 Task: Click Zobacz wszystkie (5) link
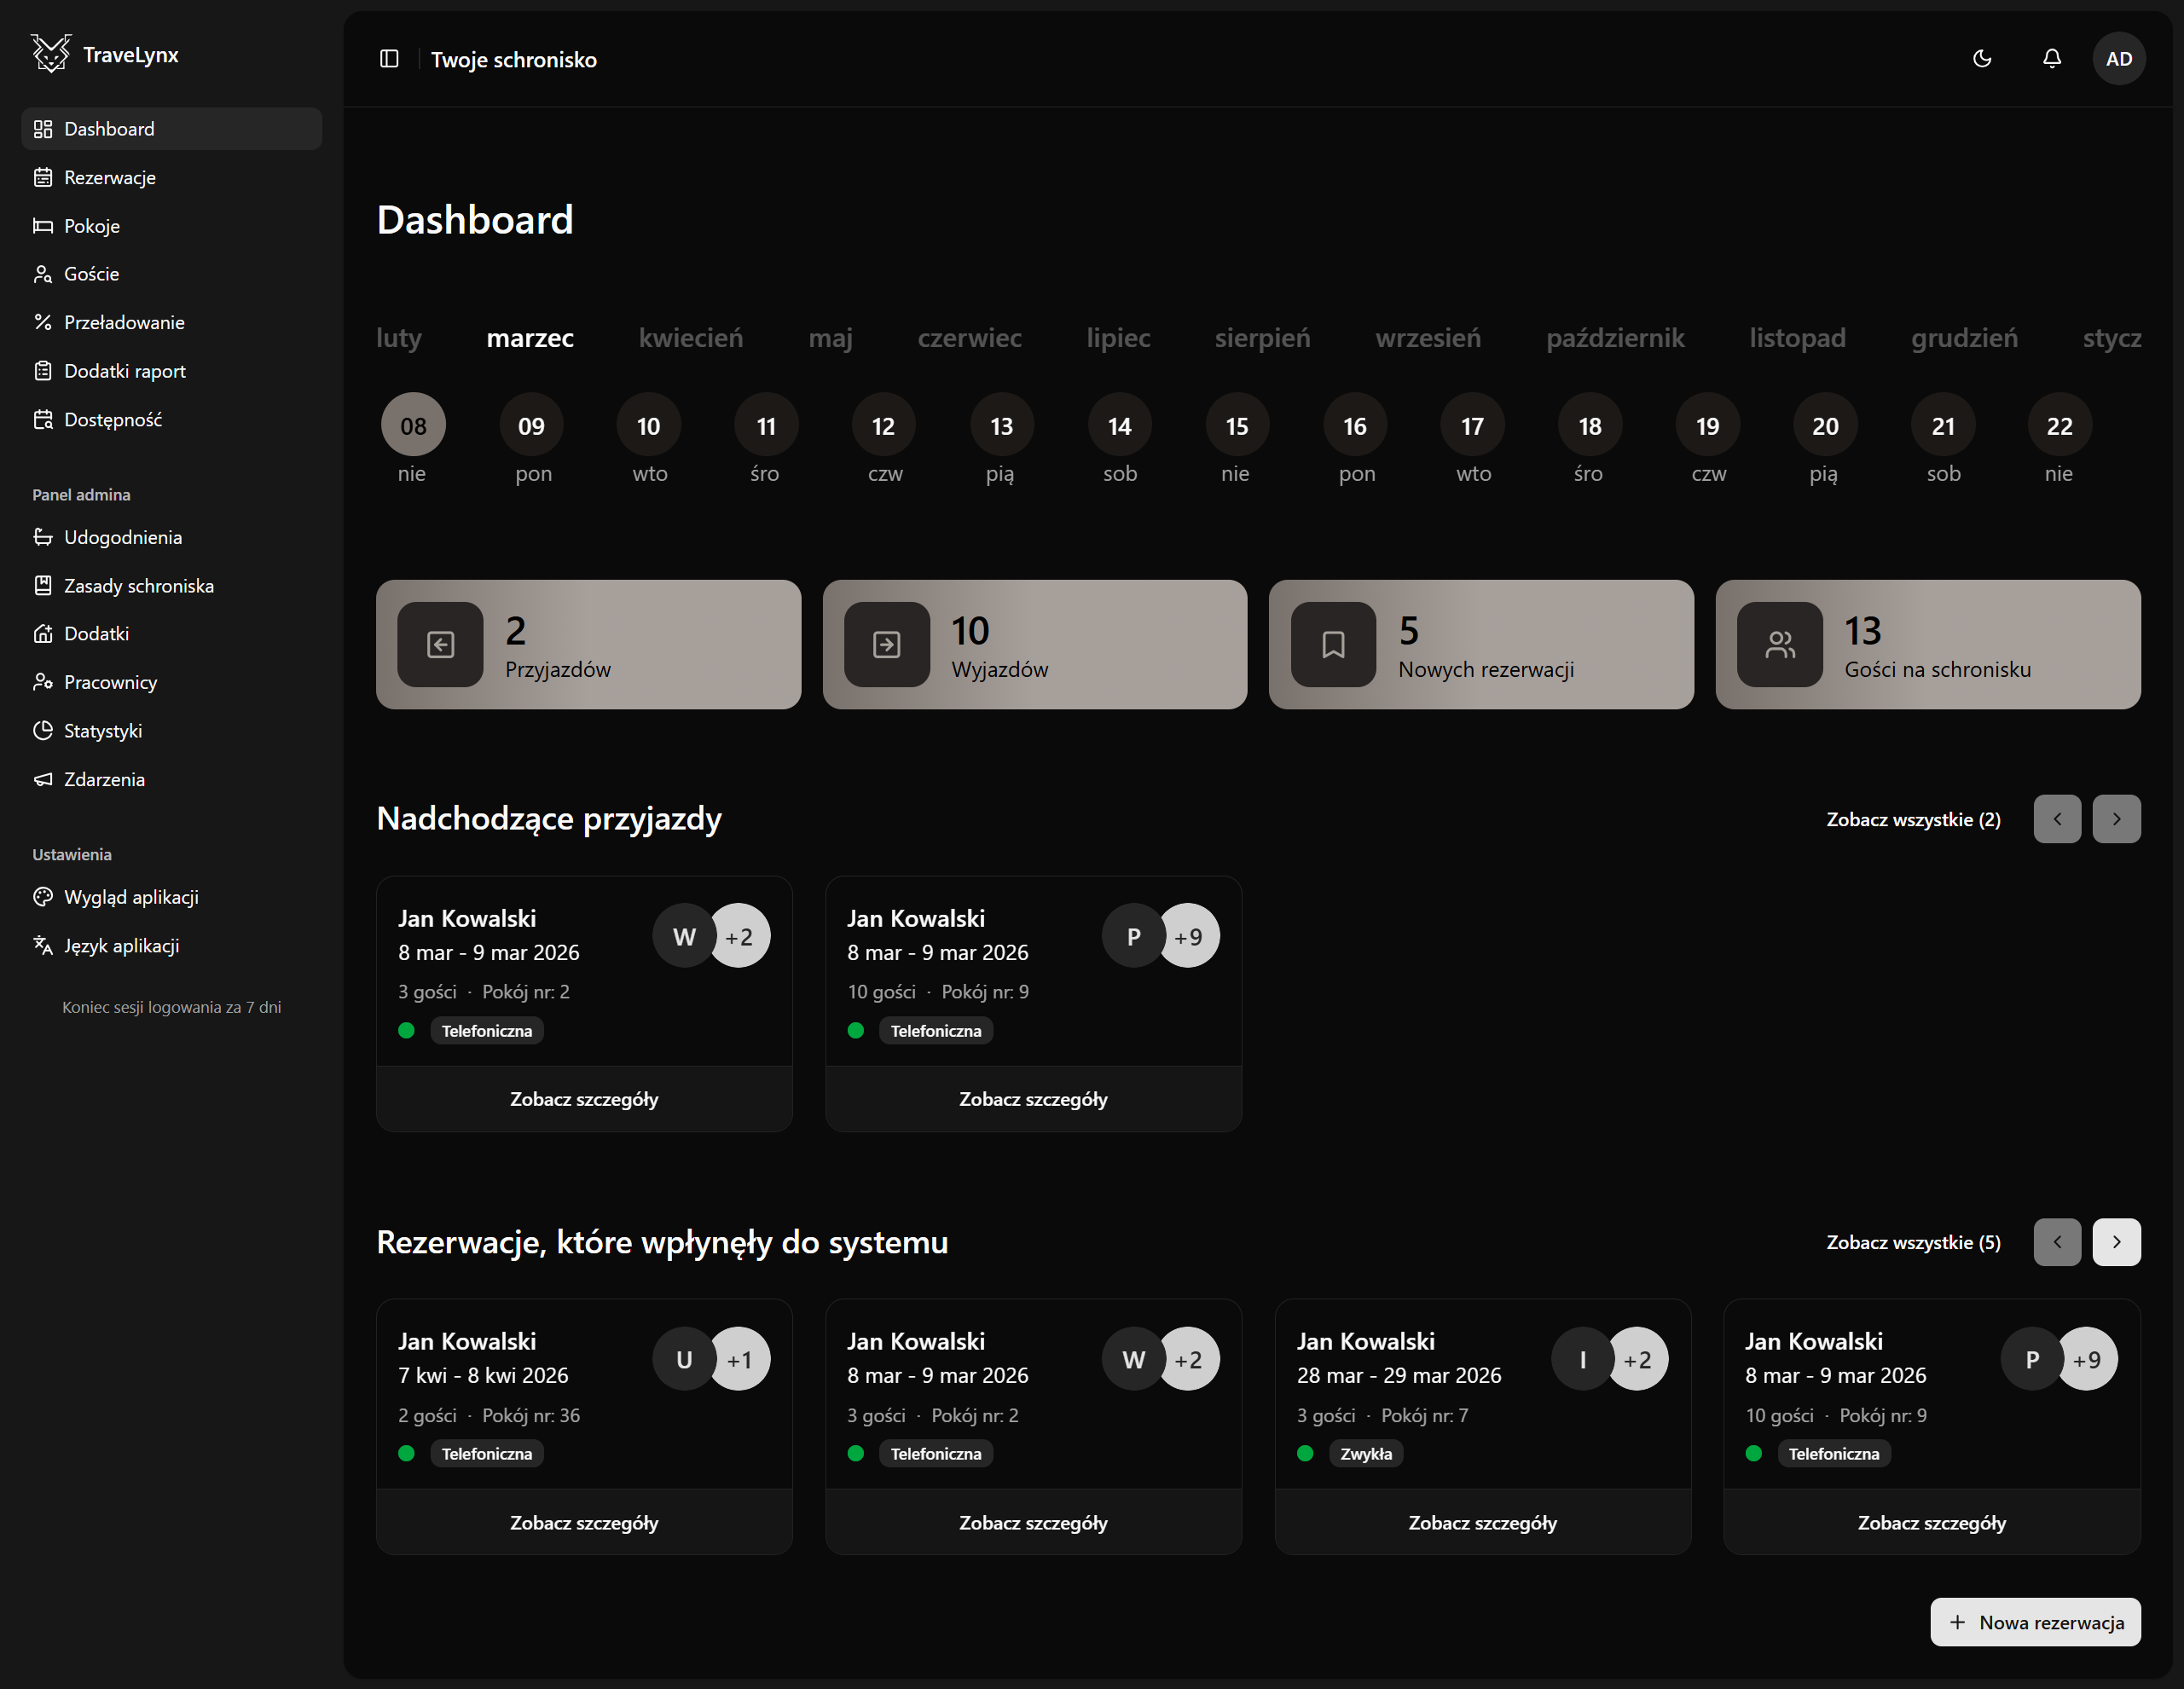[x=1912, y=1242]
